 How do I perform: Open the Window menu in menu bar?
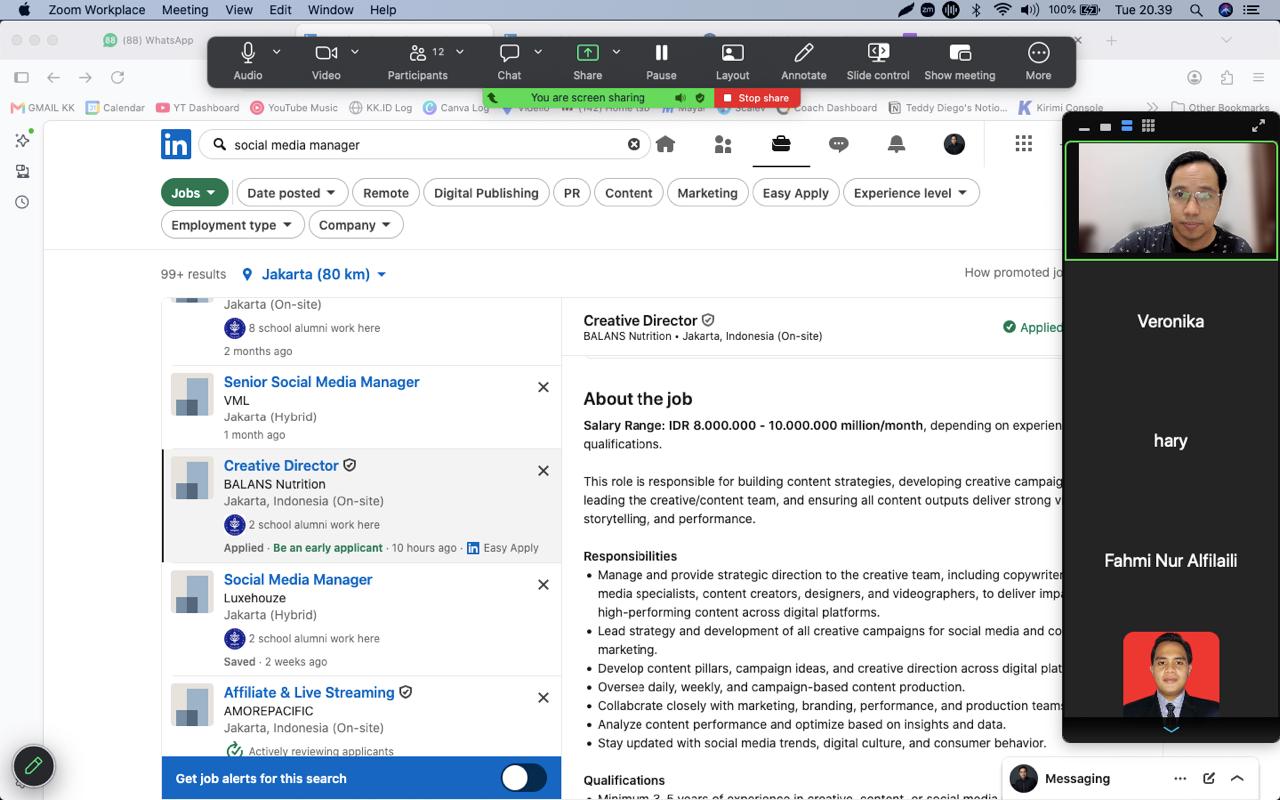point(331,10)
